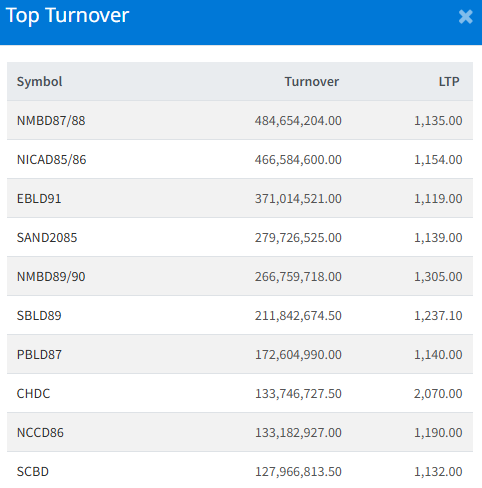Click the 1,305.00 LTP value
482x488 pixels.
(438, 277)
